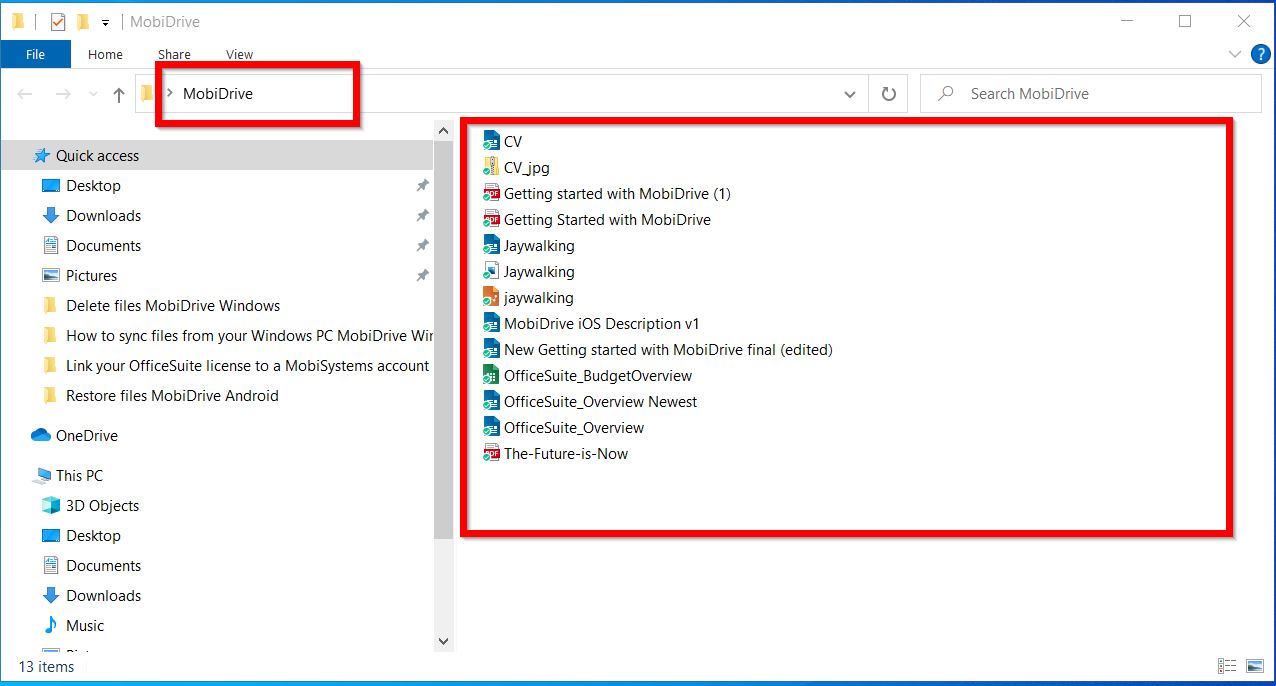Click the OfficeSuite_BudgetOverview spreadsheet icon

click(491, 375)
